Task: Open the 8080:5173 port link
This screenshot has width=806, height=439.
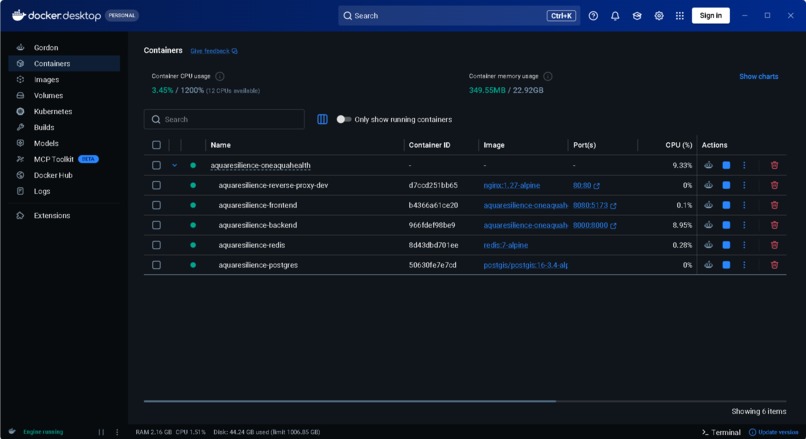Action: click(594, 205)
